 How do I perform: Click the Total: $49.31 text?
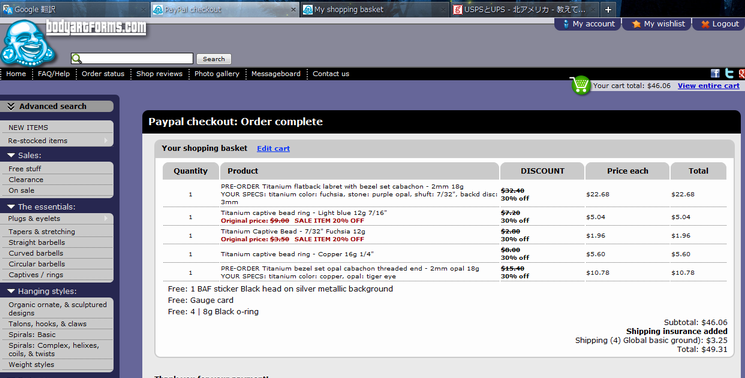point(702,349)
